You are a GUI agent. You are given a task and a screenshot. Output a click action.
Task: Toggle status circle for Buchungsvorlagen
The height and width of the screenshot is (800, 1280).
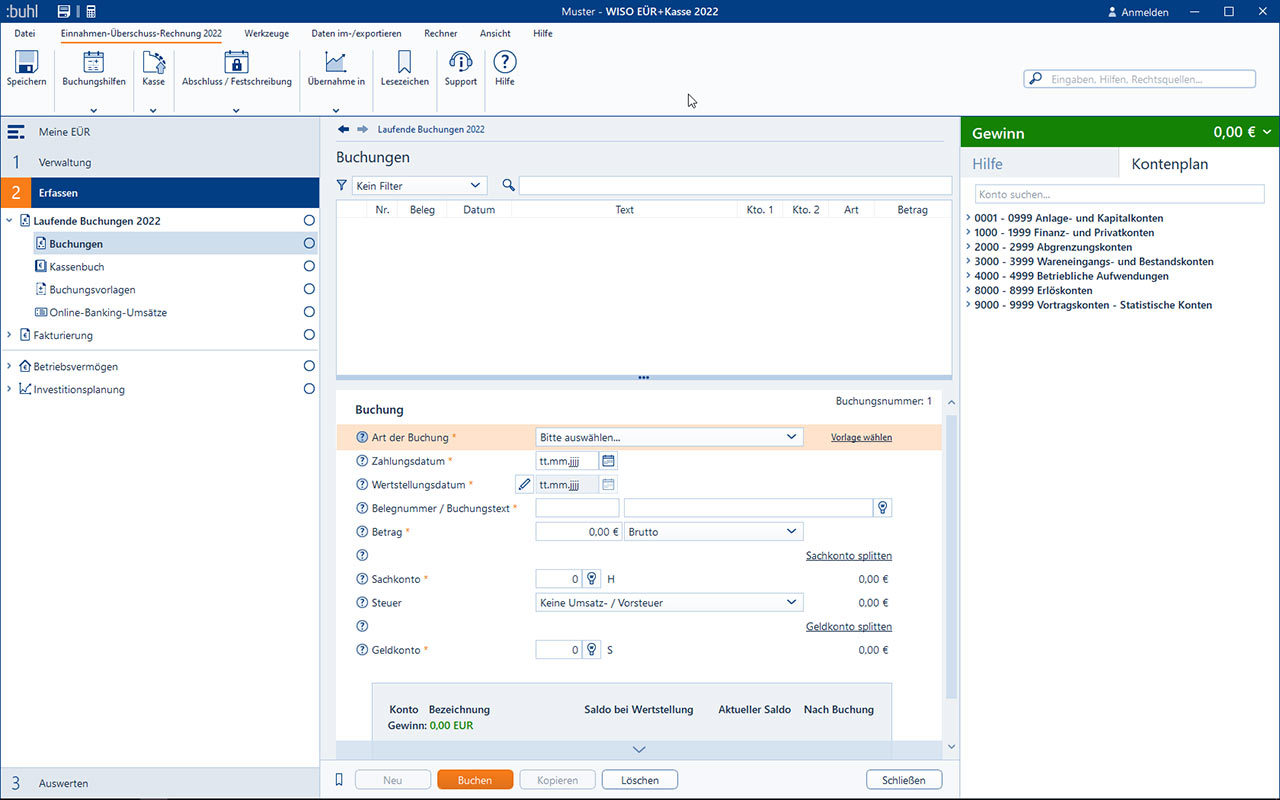[309, 289]
